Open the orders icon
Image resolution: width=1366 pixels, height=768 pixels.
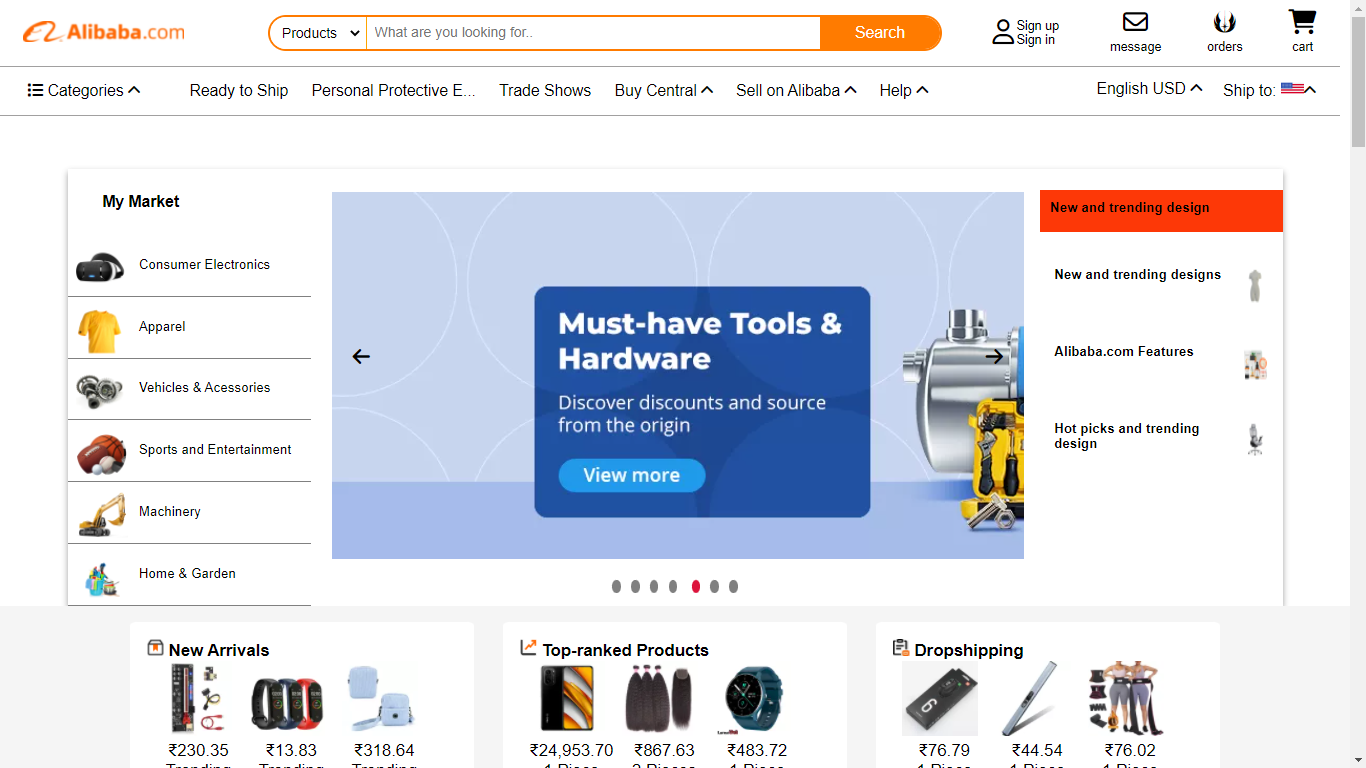(1224, 22)
